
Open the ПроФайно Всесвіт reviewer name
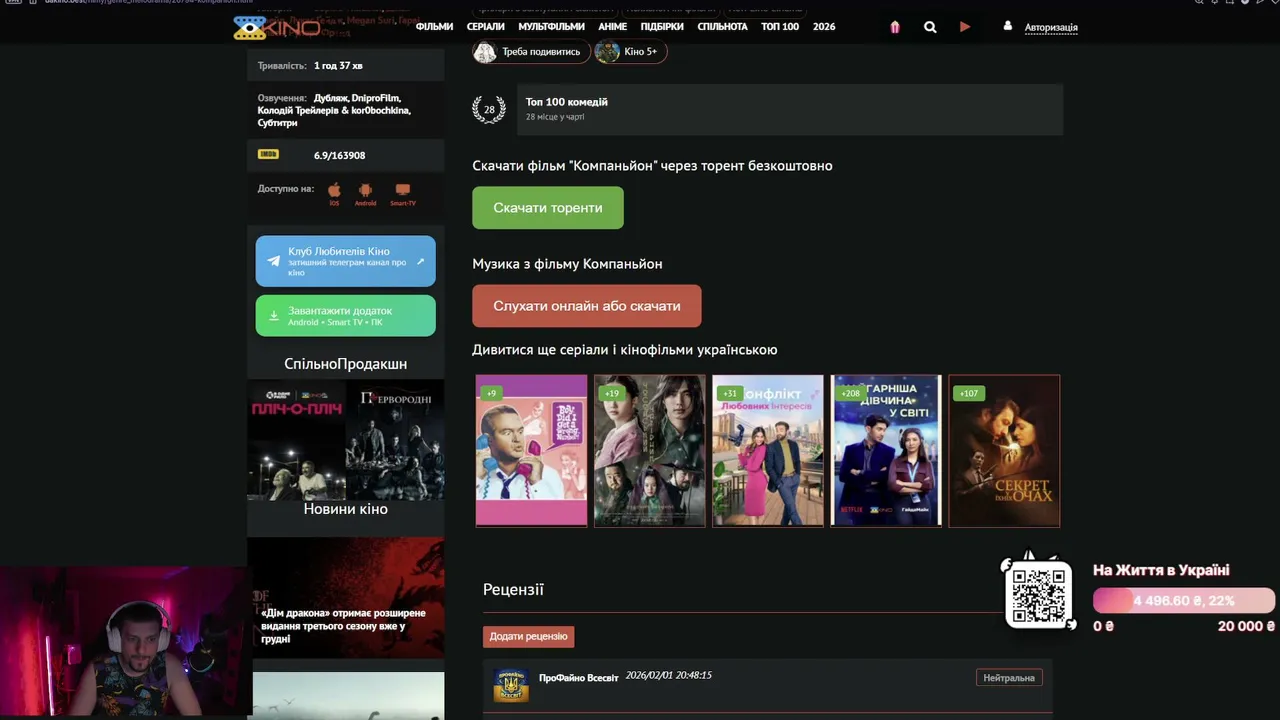pos(579,678)
